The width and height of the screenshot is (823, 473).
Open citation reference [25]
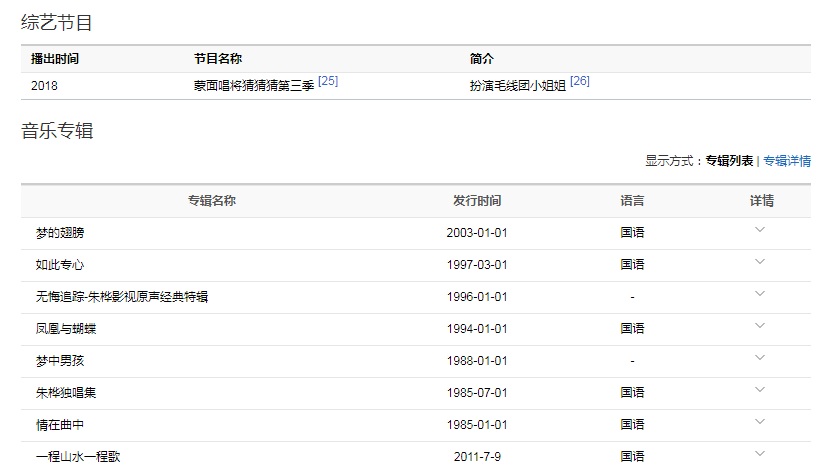click(328, 81)
